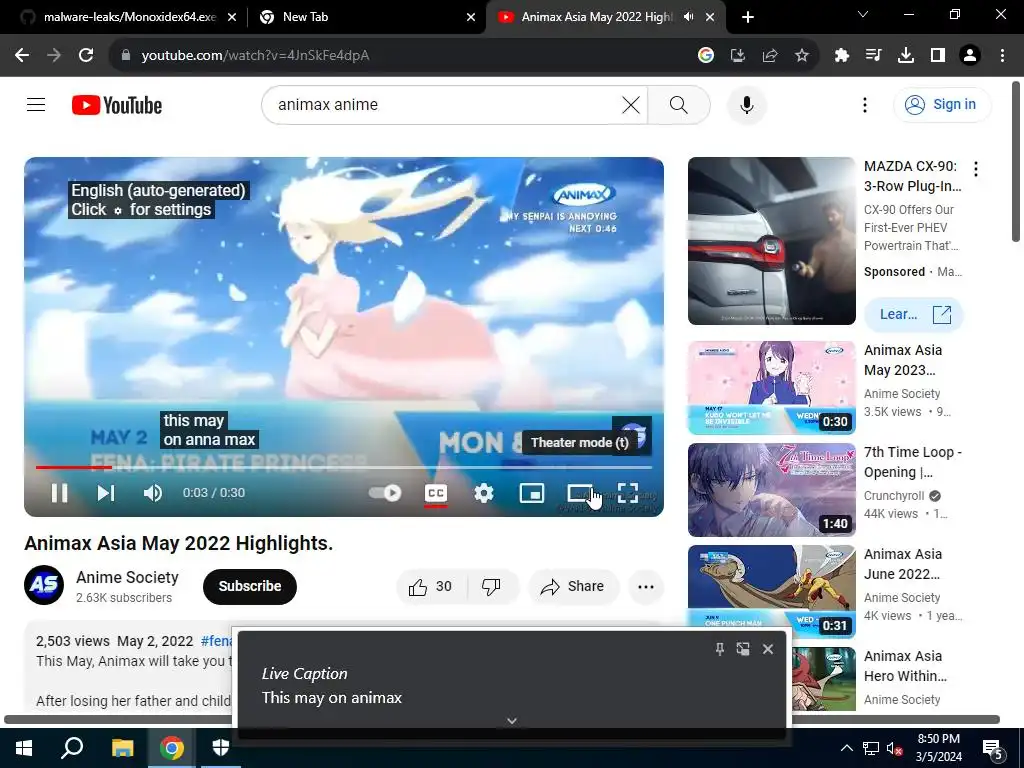Subscribe to Anime Society
Viewport: 1024px width, 768px height.
pos(249,586)
